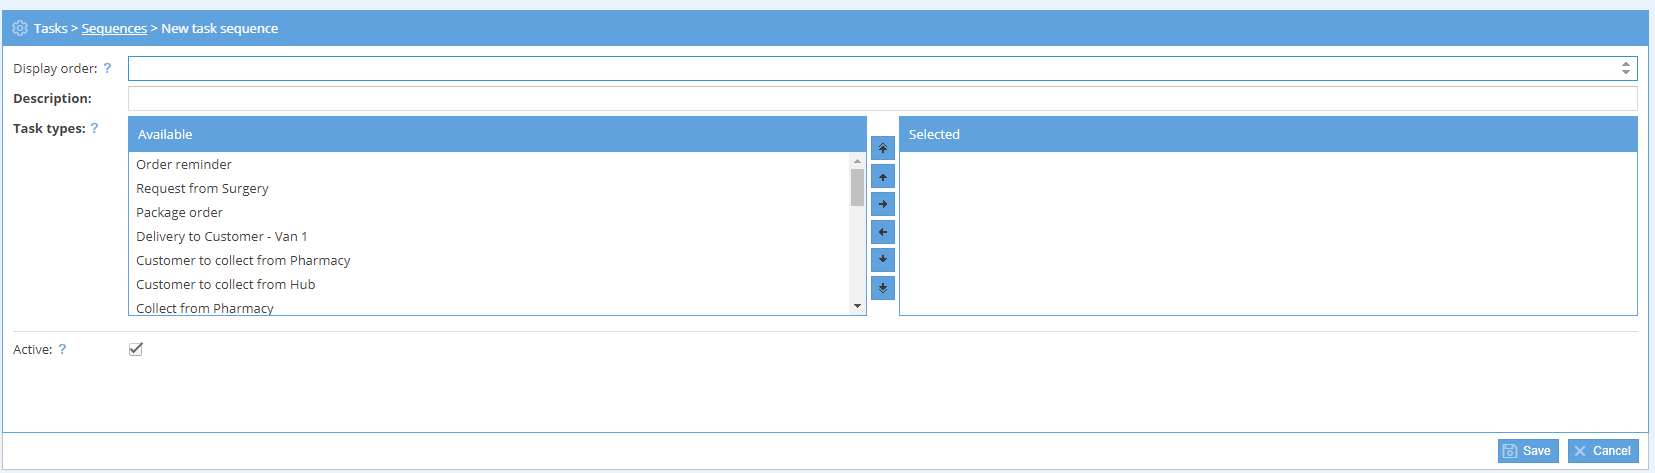Click the help icon beside Task types
This screenshot has height=473, width=1655.
(x=95, y=128)
